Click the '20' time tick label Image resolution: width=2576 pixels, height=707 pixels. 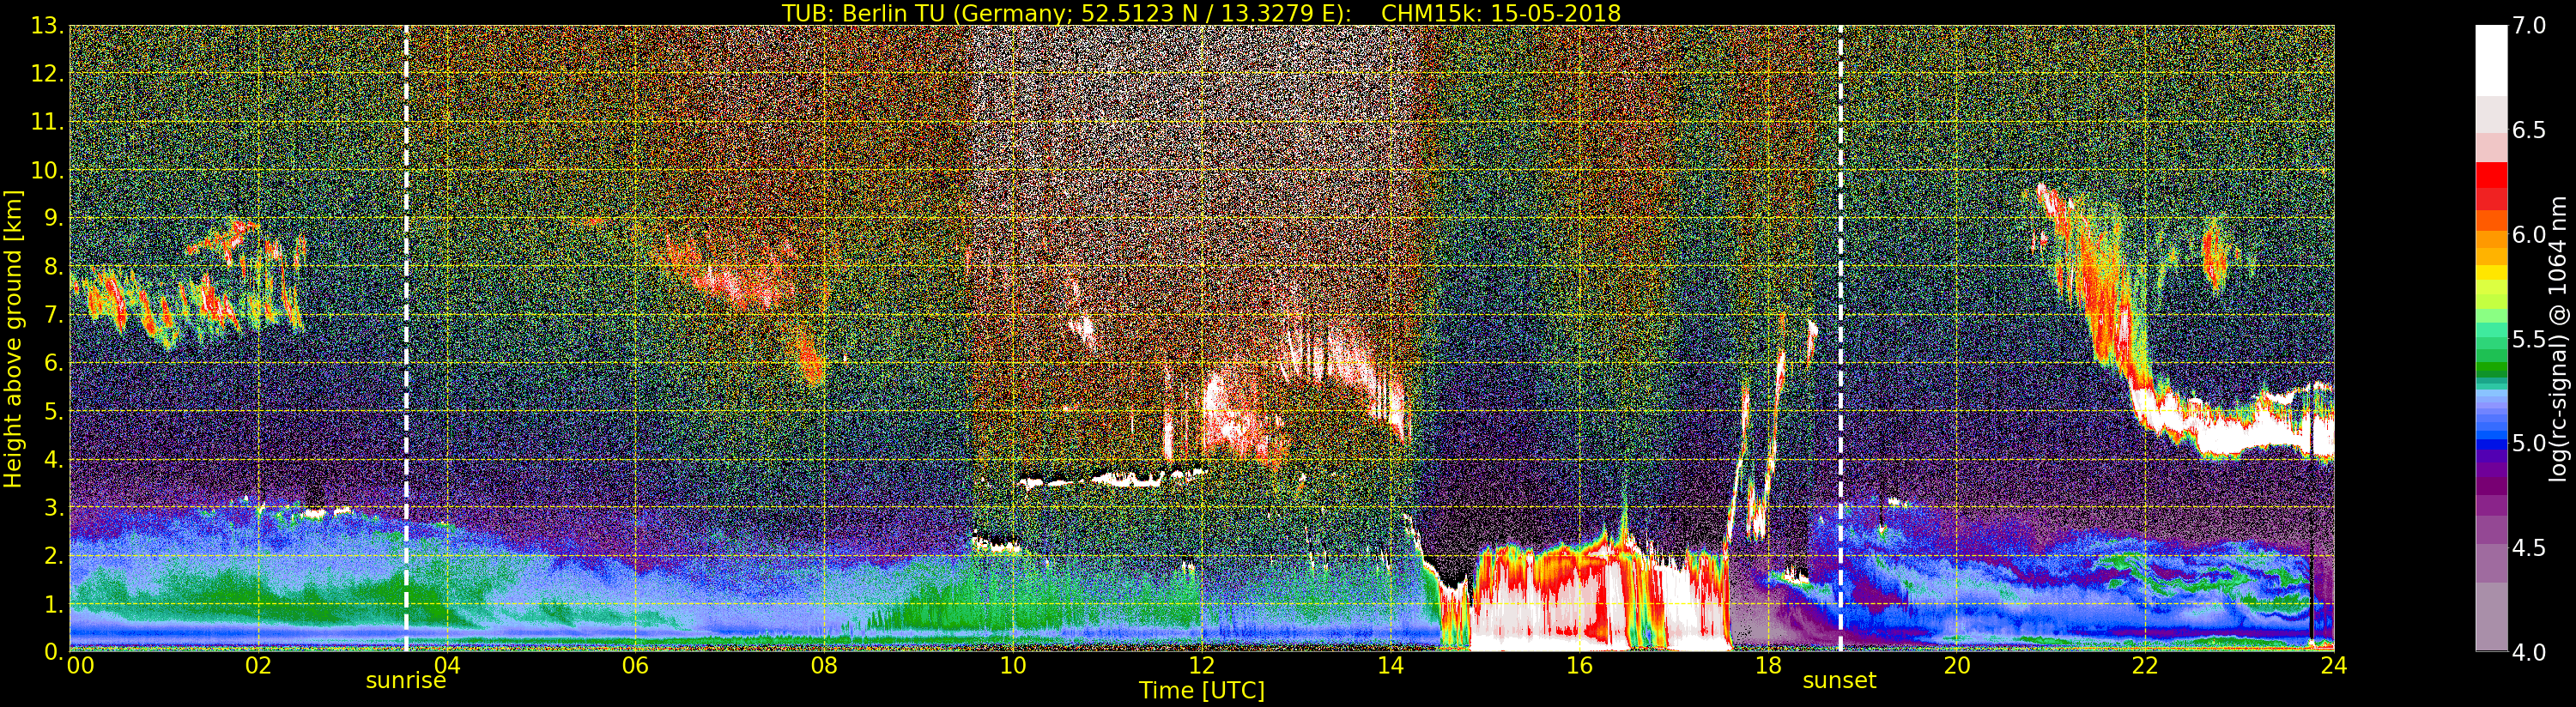click(x=1957, y=665)
